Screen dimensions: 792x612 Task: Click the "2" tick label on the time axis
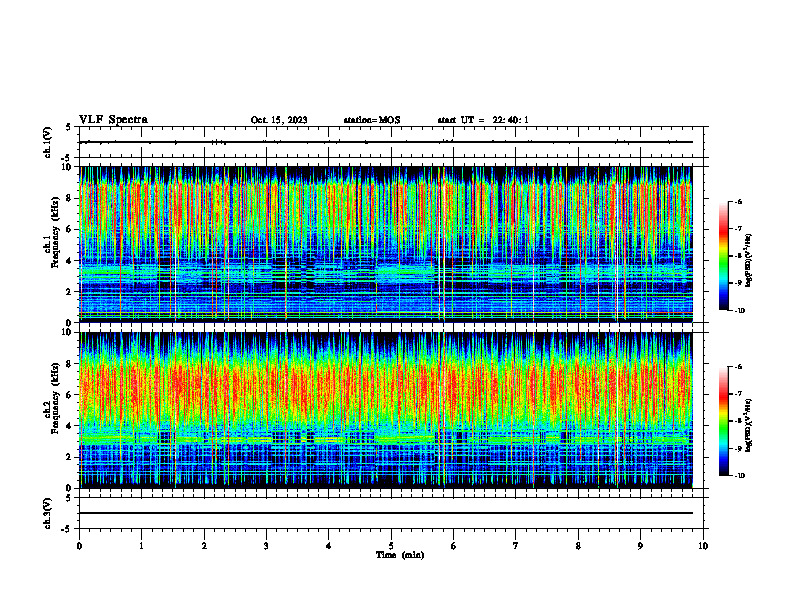coord(204,546)
